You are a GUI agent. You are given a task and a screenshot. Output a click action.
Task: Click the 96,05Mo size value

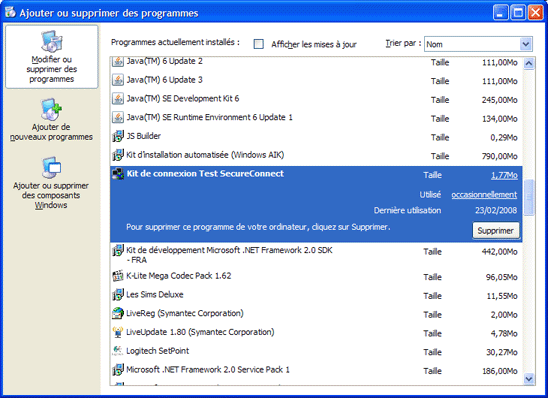point(502,277)
